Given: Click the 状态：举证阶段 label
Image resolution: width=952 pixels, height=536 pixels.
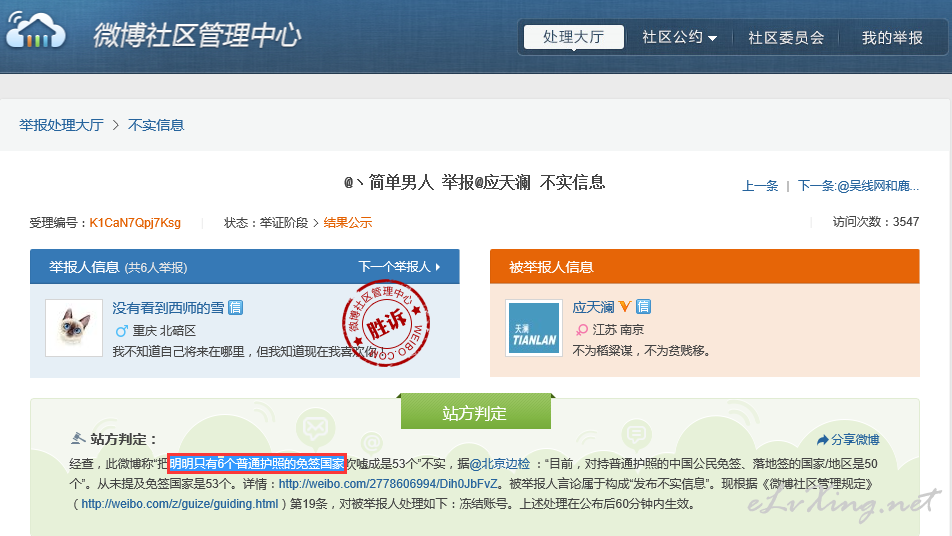Looking at the screenshot, I should pyautogui.click(x=266, y=223).
